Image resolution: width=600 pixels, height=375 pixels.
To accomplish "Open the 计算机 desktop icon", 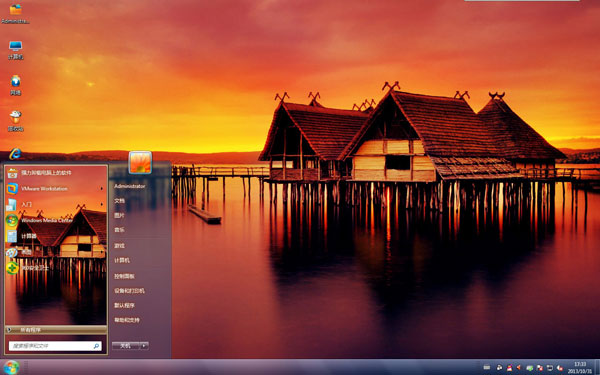I will [x=16, y=50].
